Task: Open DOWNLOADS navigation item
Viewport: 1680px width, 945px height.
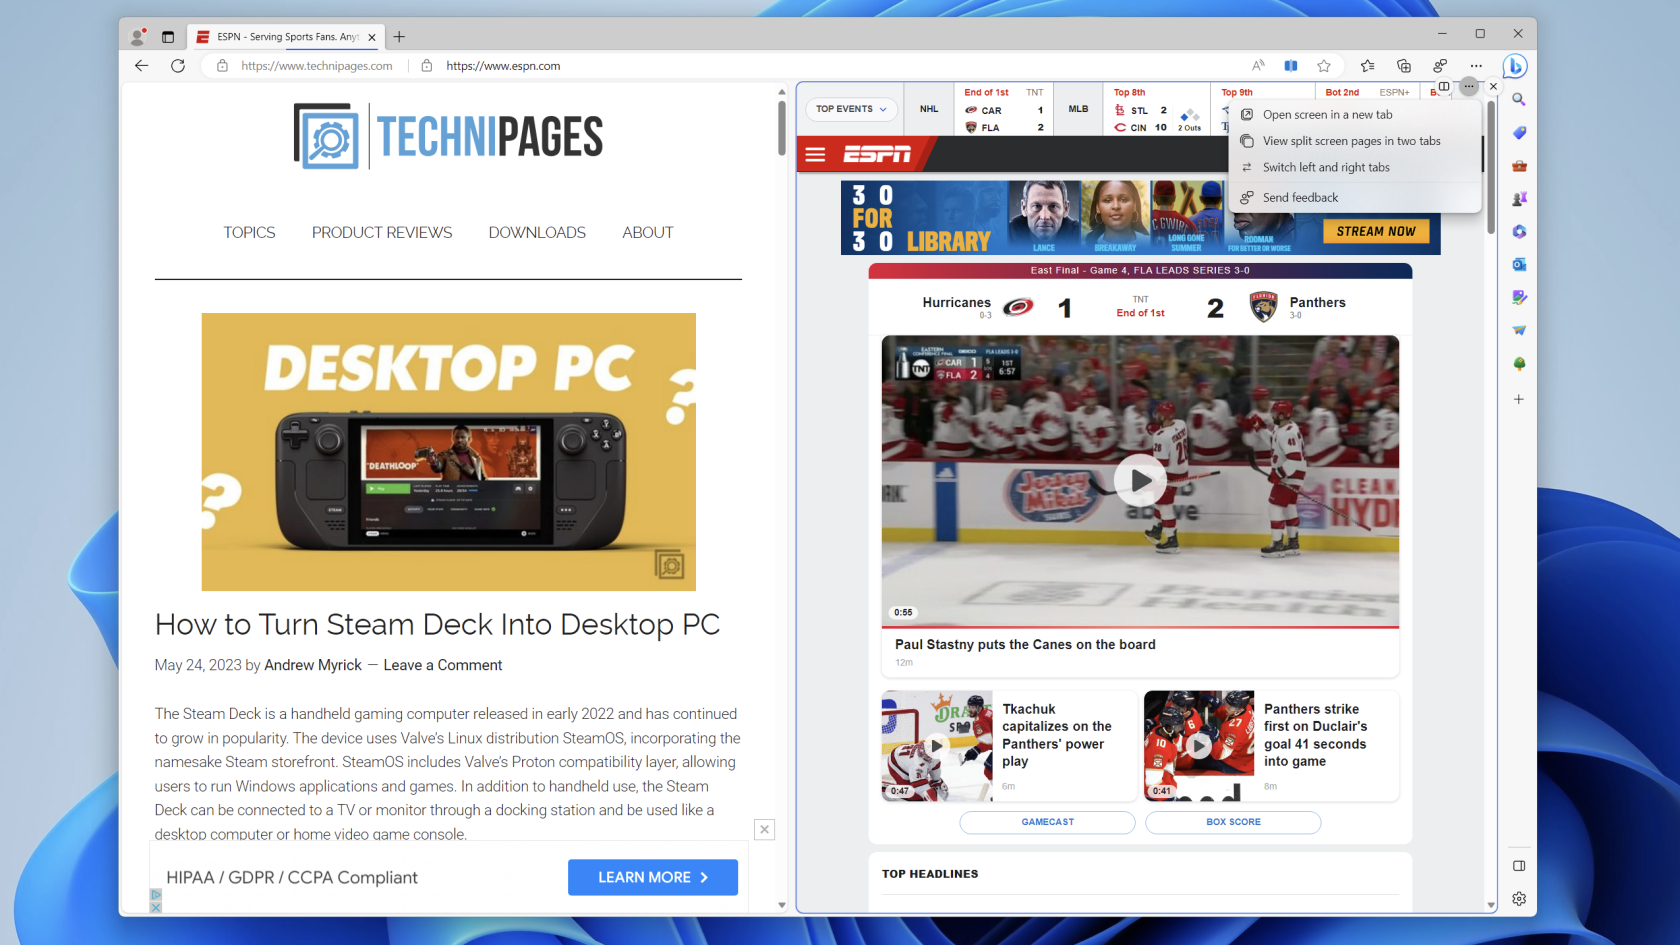Action: (537, 233)
